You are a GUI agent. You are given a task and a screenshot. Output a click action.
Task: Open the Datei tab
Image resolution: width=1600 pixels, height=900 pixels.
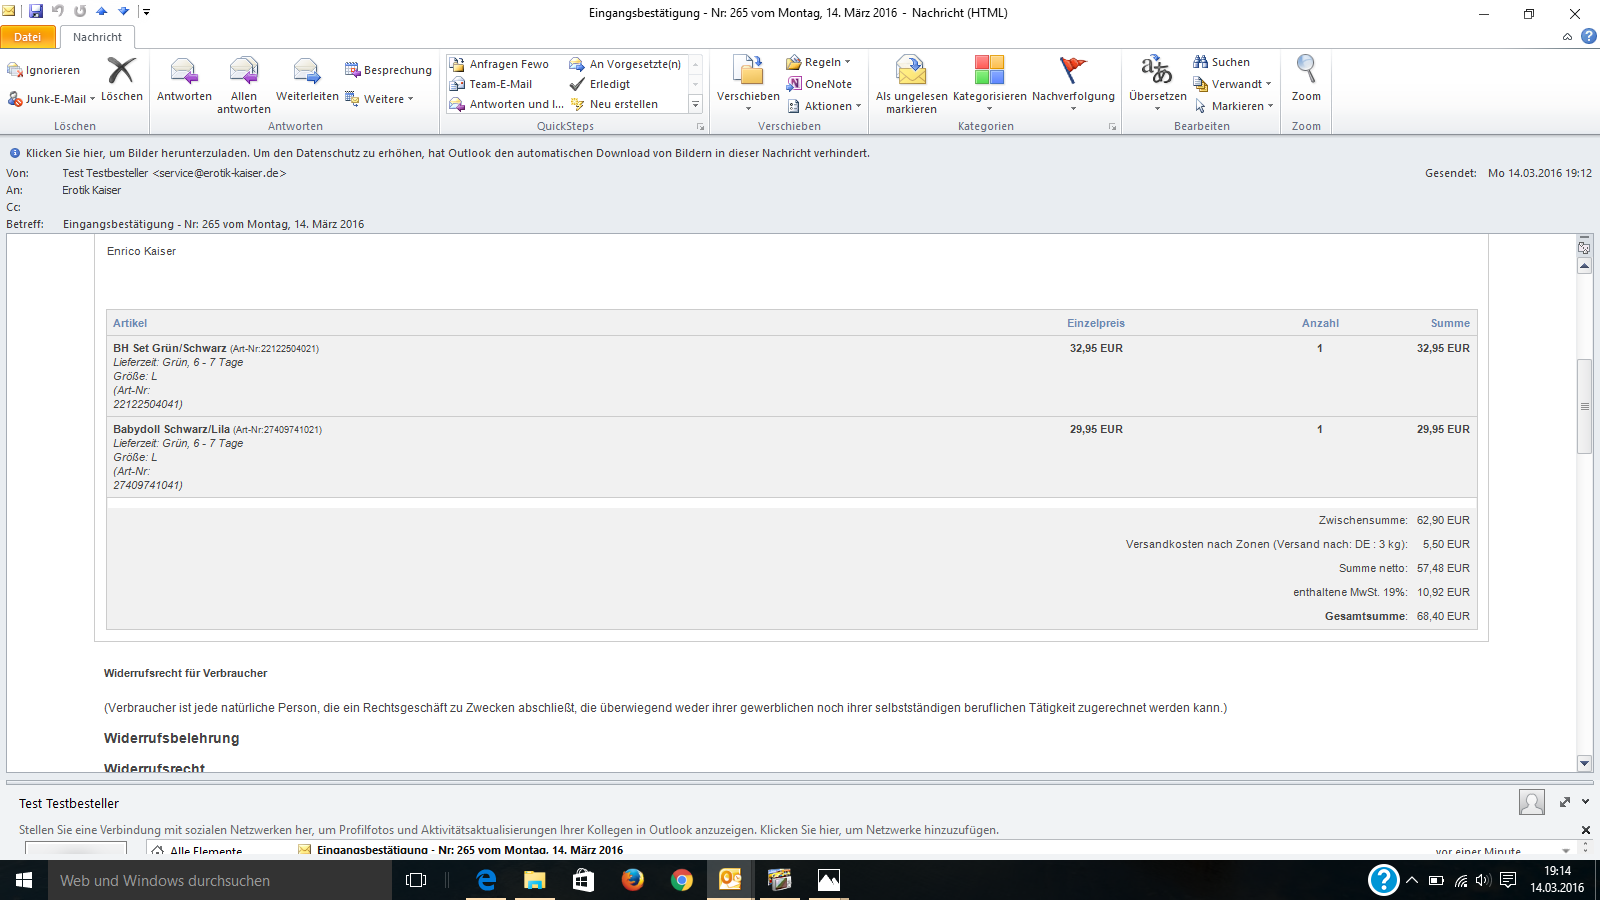coord(28,37)
